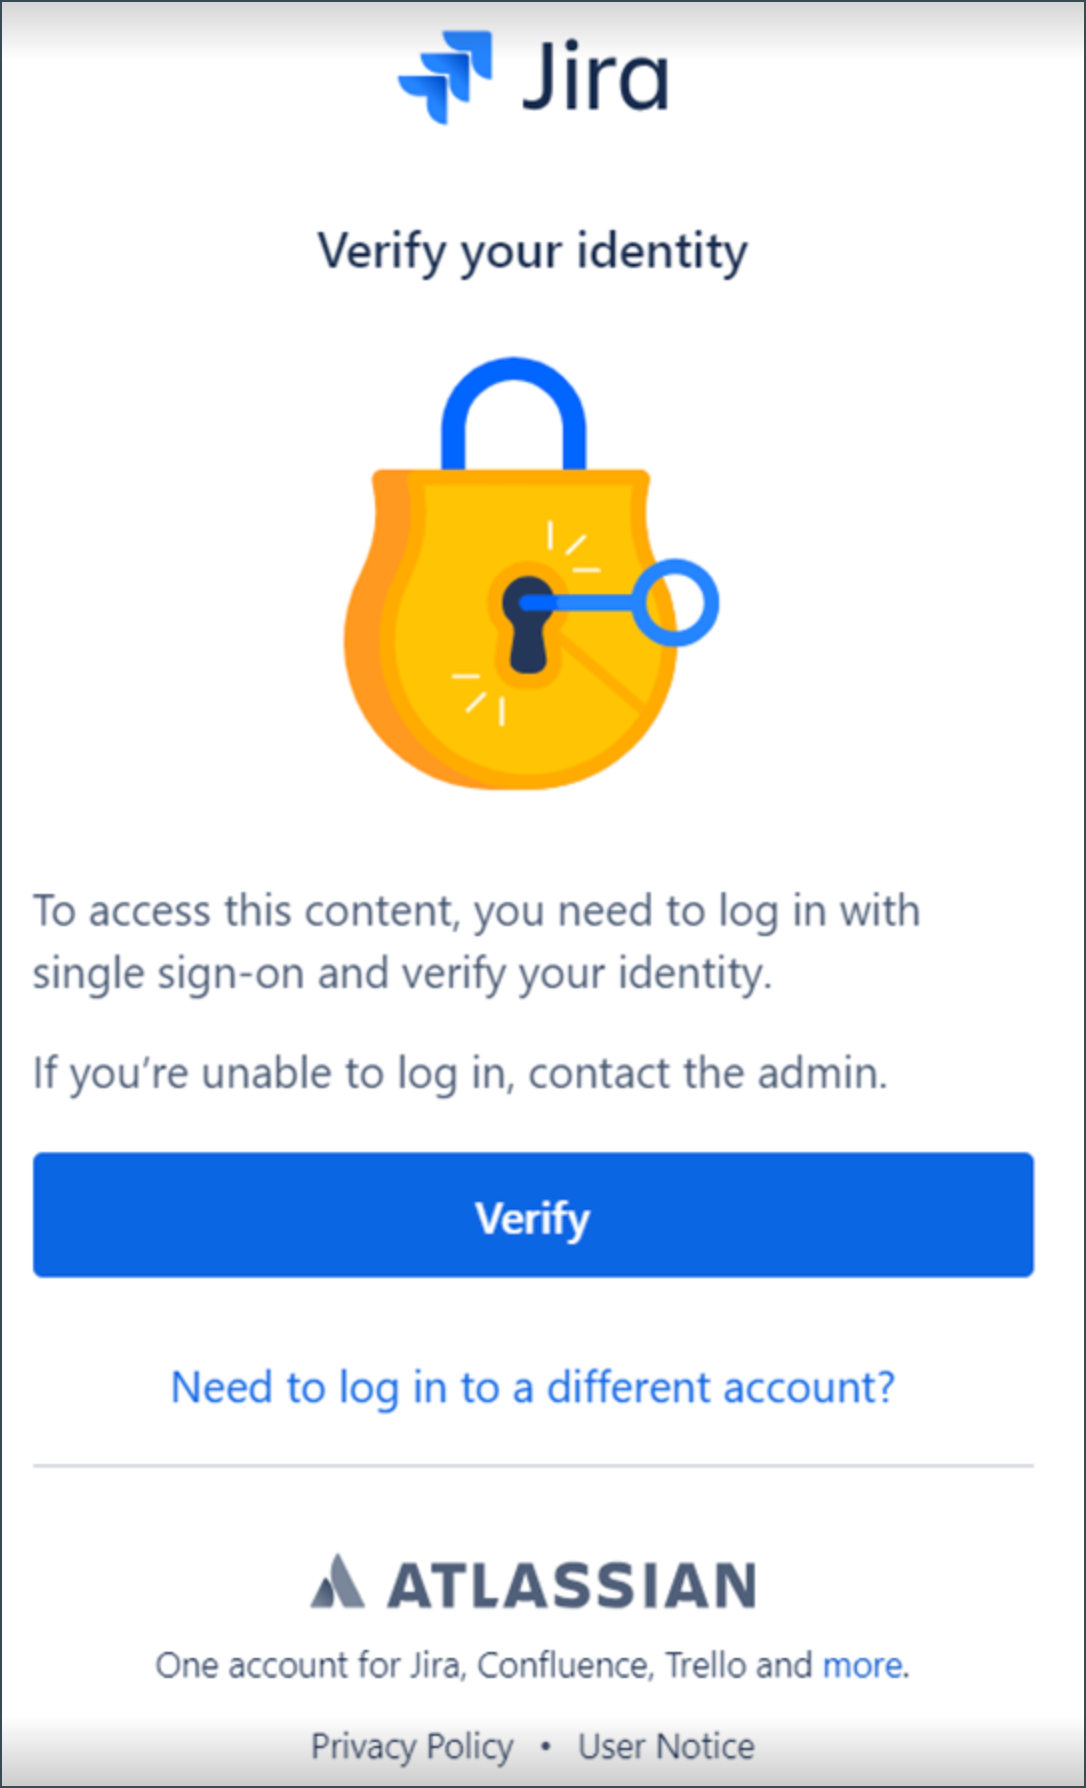Viewport: 1086px width, 1788px height.
Task: Click the dot separator between footer links
Action: tap(545, 1746)
